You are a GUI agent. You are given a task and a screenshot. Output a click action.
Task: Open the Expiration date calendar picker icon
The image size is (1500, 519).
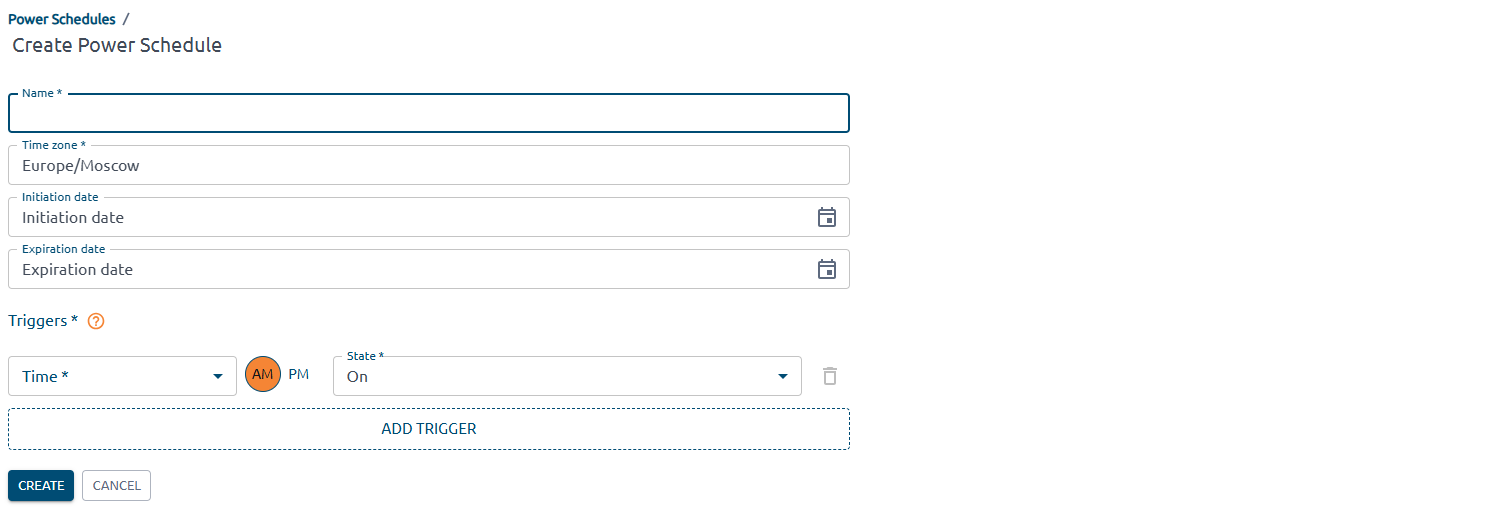(827, 269)
